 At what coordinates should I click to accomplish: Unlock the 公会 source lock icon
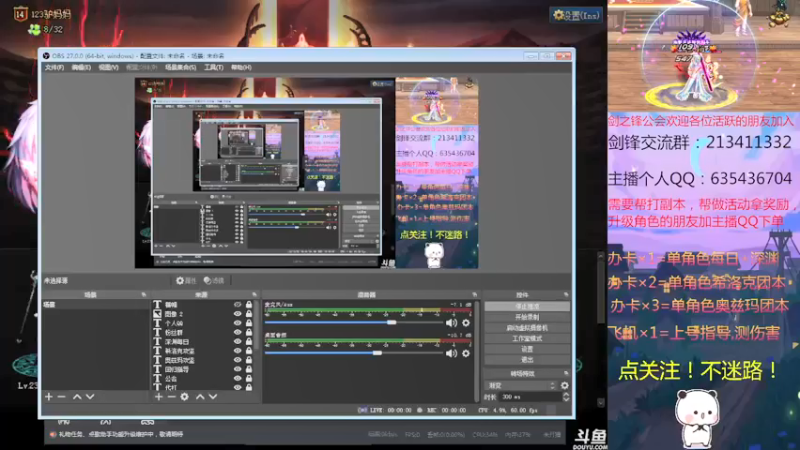pos(249,379)
